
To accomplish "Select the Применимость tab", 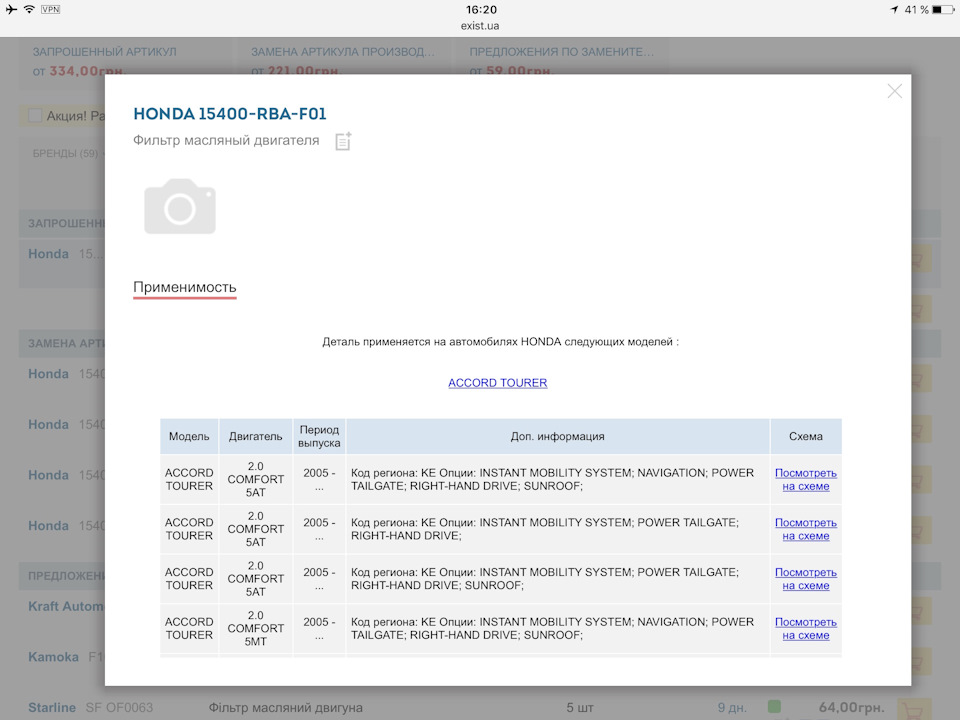I will pyautogui.click(x=185, y=287).
